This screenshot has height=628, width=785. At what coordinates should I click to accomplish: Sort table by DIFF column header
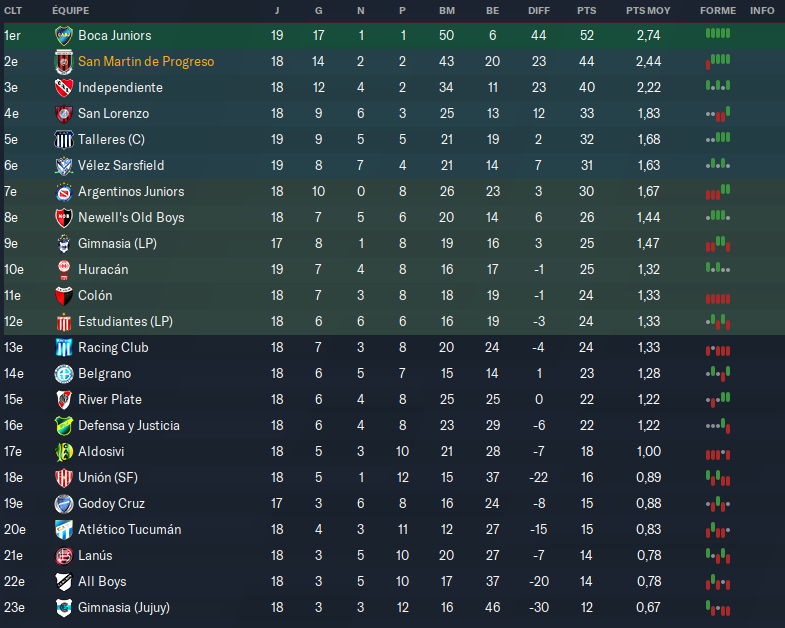(x=539, y=10)
